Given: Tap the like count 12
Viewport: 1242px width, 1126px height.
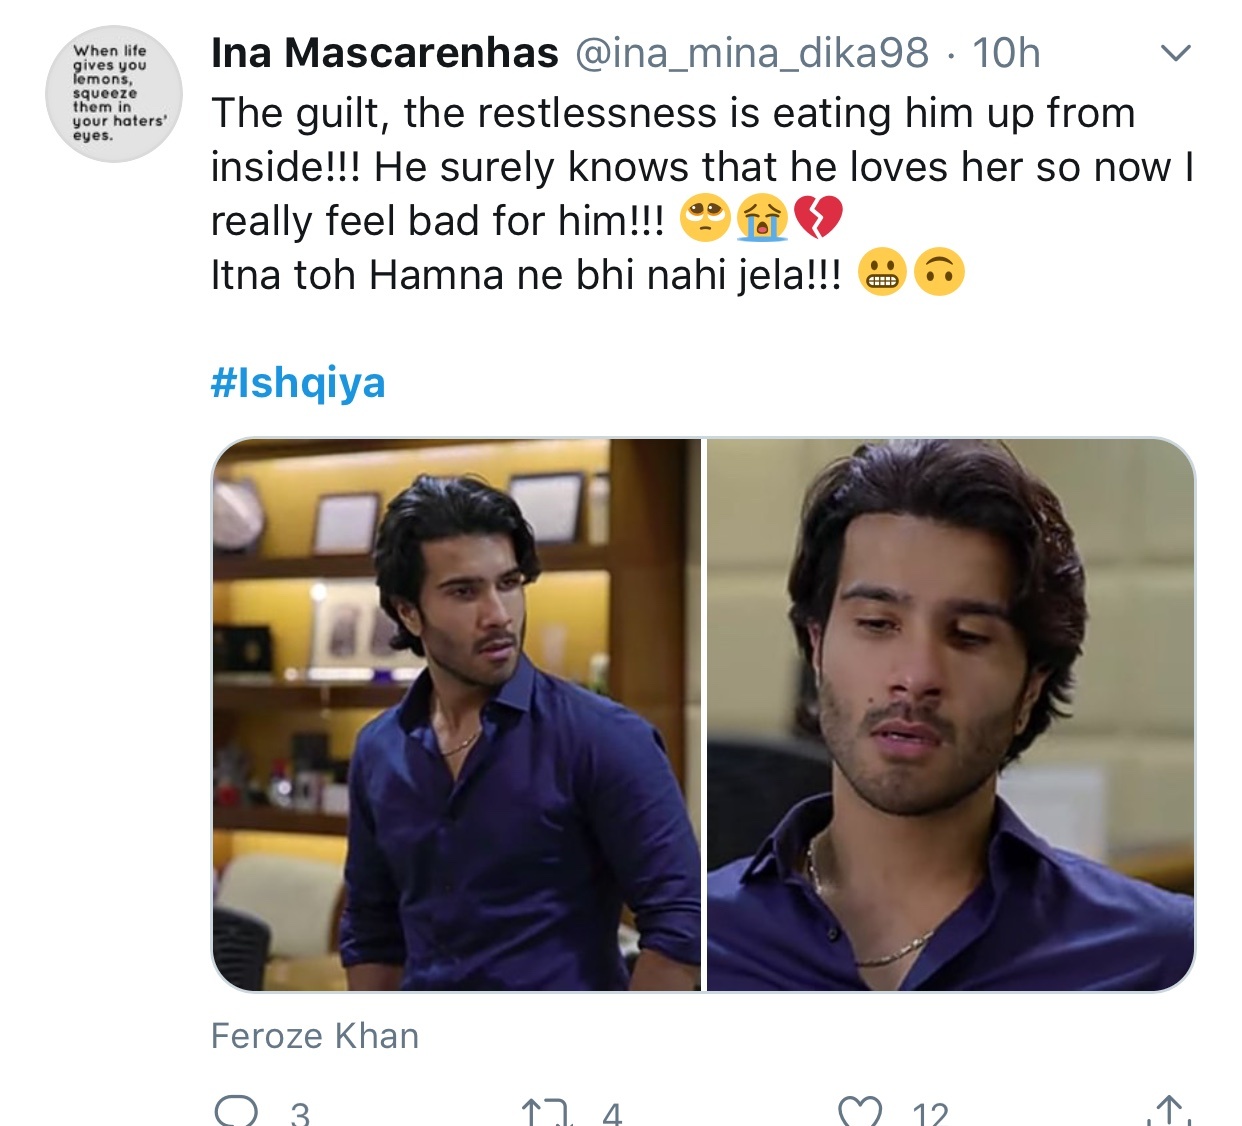Looking at the screenshot, I should point(930,1113).
